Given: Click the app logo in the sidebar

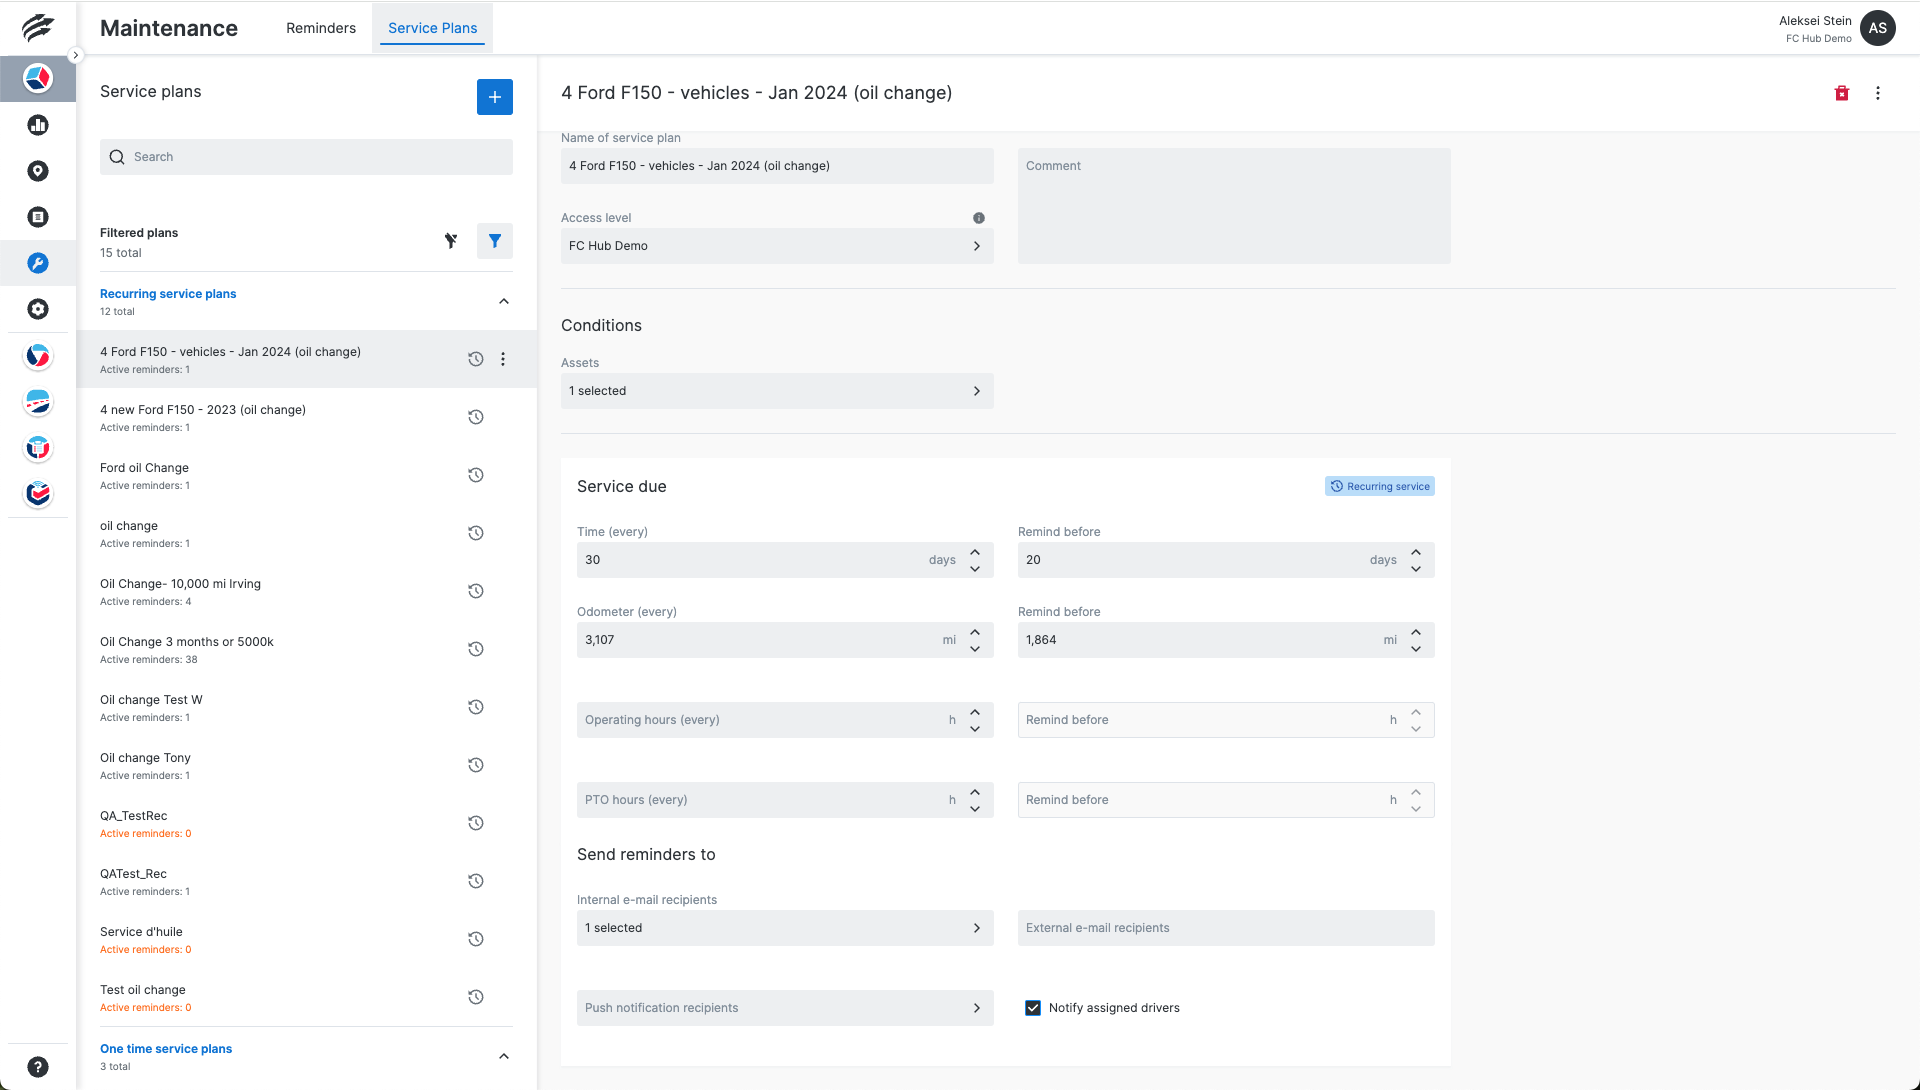Looking at the screenshot, I should pyautogui.click(x=38, y=28).
